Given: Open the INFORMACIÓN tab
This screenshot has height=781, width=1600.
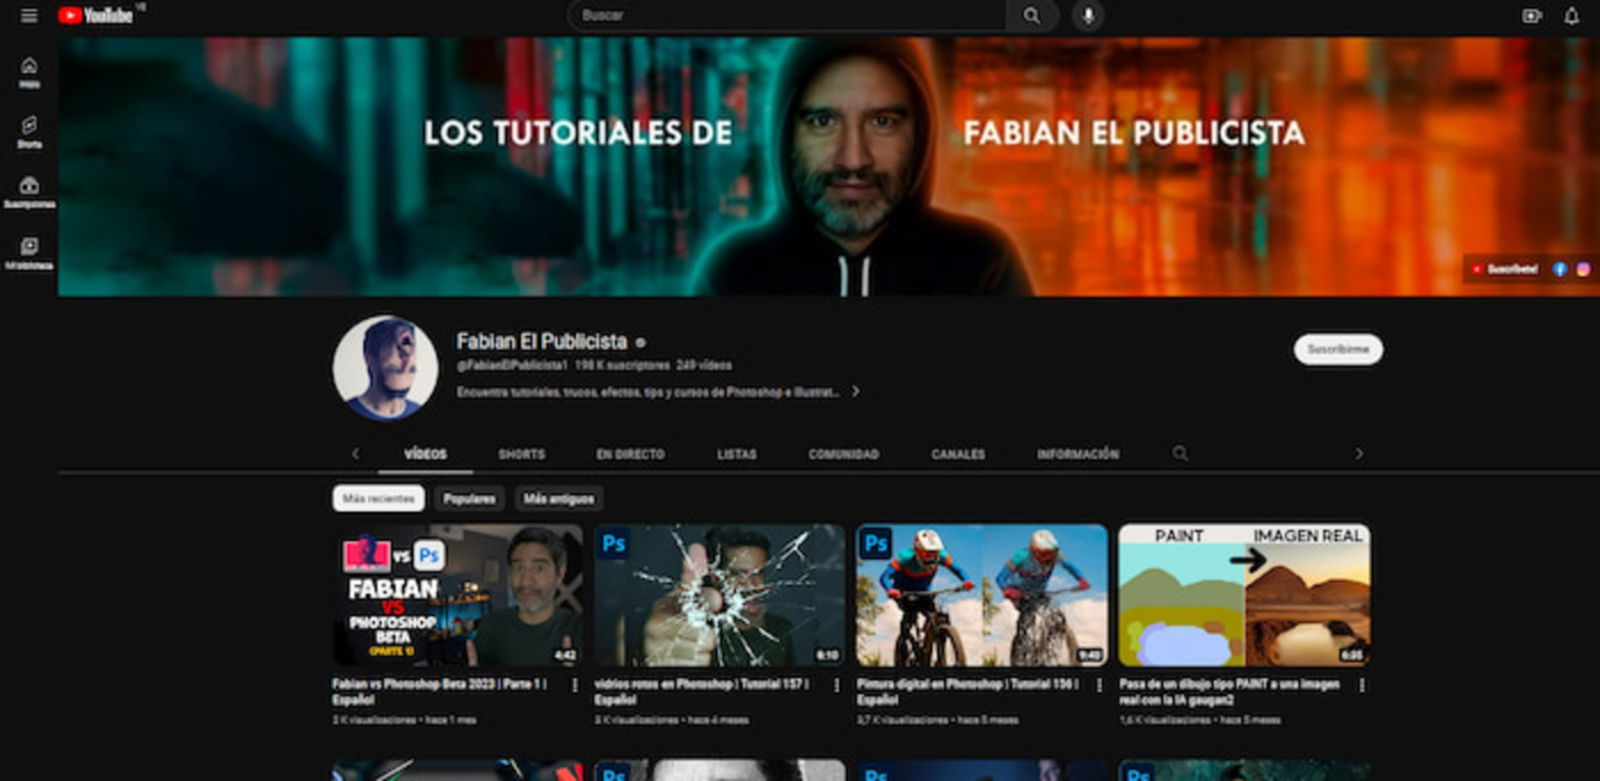Looking at the screenshot, I should 1078,454.
